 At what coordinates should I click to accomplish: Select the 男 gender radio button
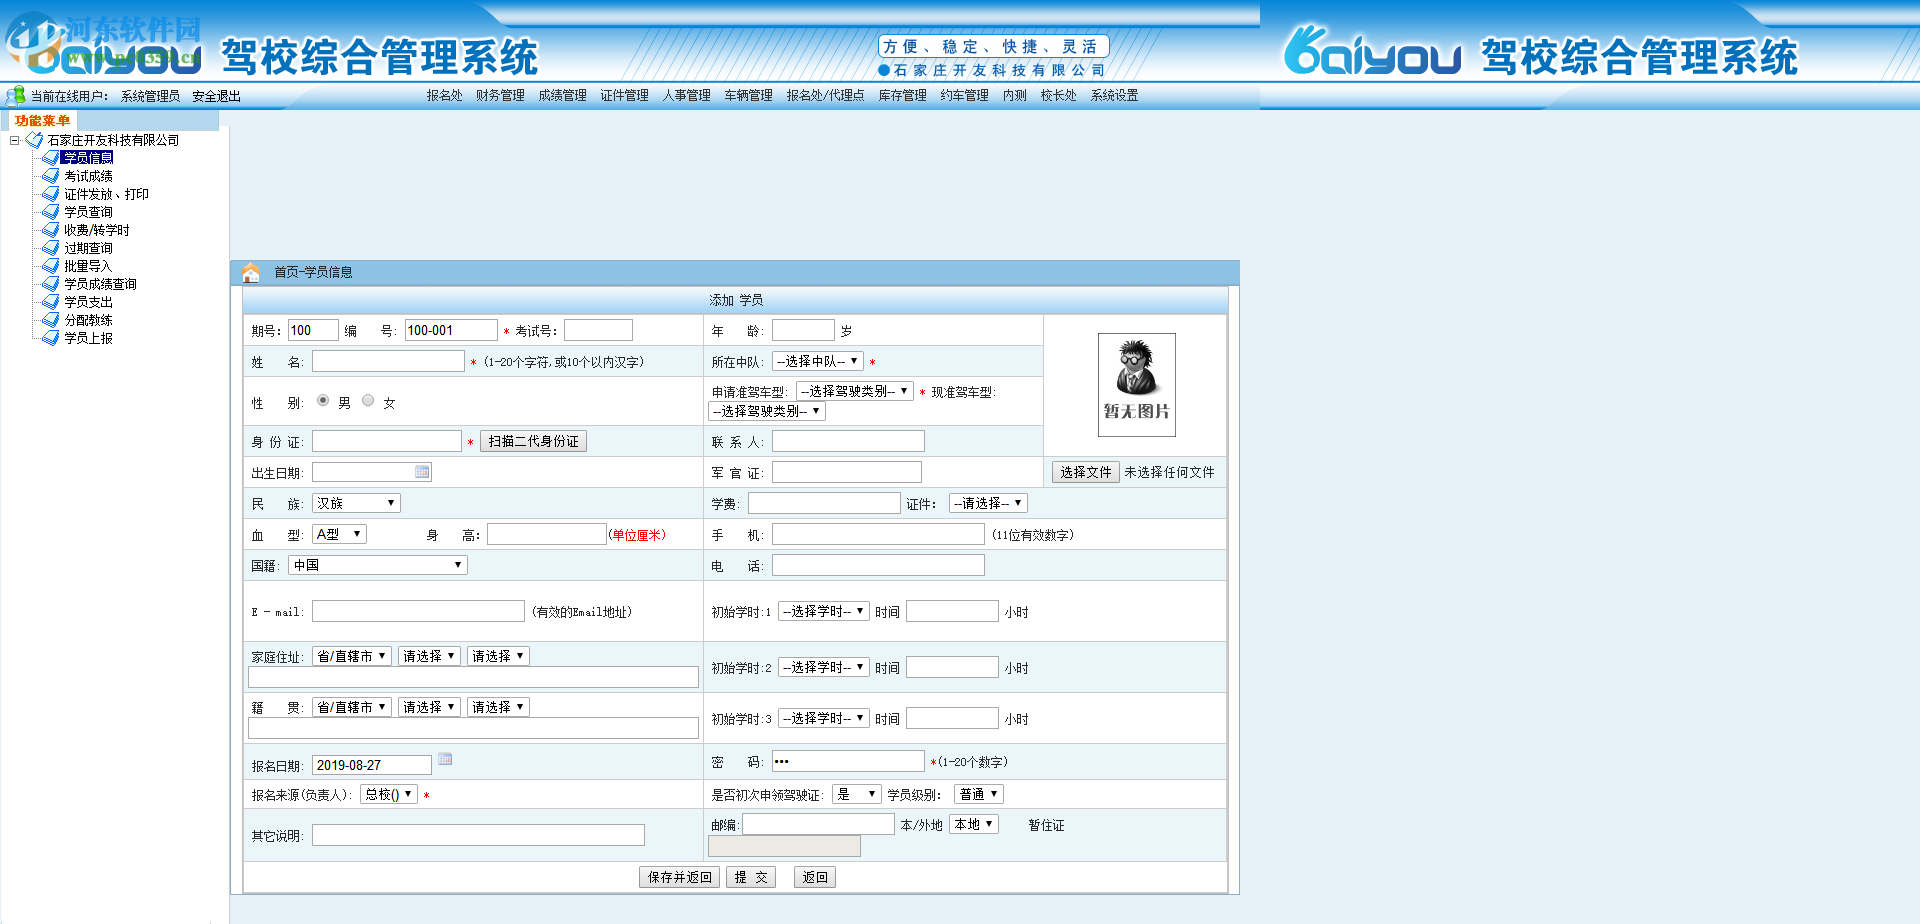[x=323, y=400]
